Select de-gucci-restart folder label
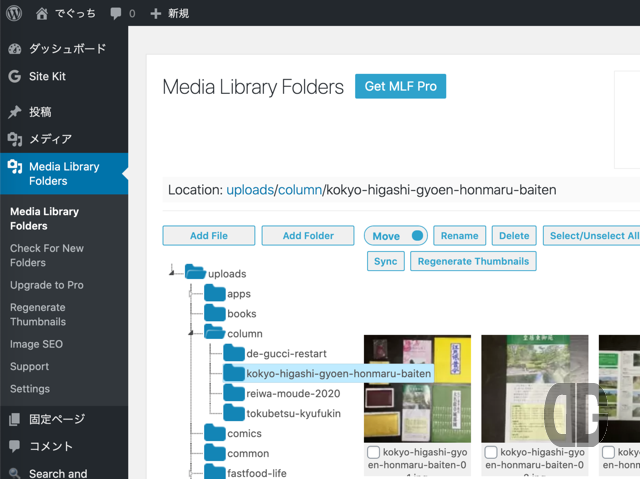 pyautogui.click(x=287, y=353)
